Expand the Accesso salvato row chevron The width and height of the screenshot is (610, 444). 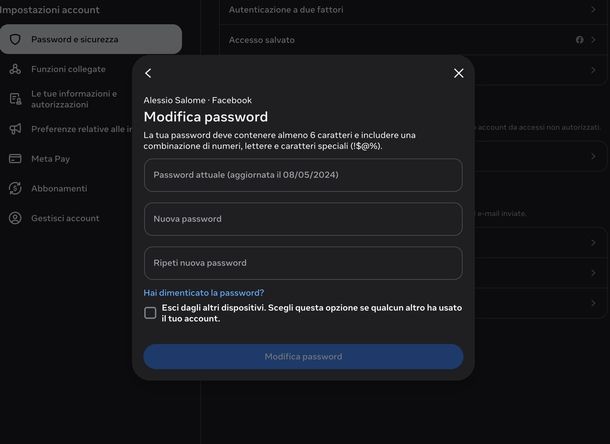point(593,40)
